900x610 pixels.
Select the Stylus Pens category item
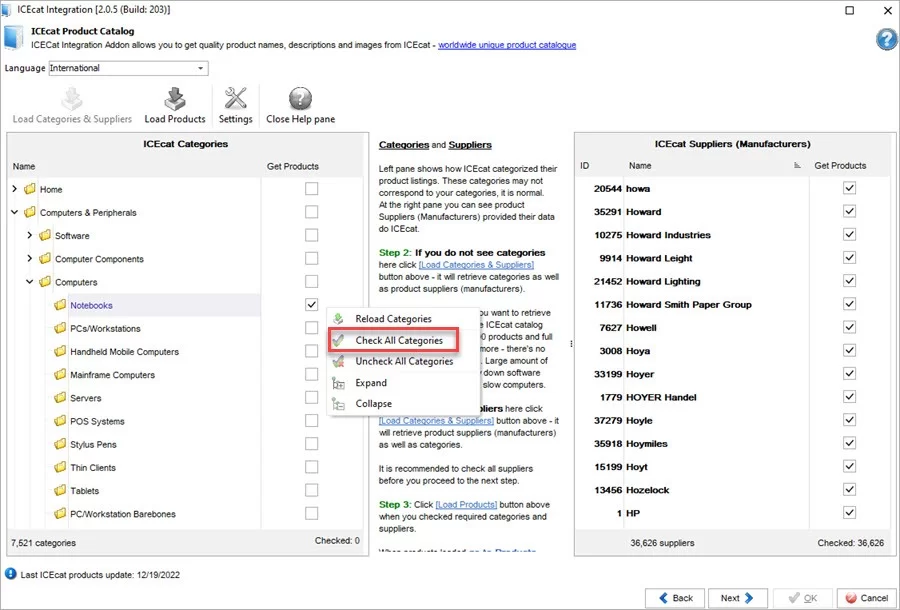pyautogui.click(x=93, y=444)
